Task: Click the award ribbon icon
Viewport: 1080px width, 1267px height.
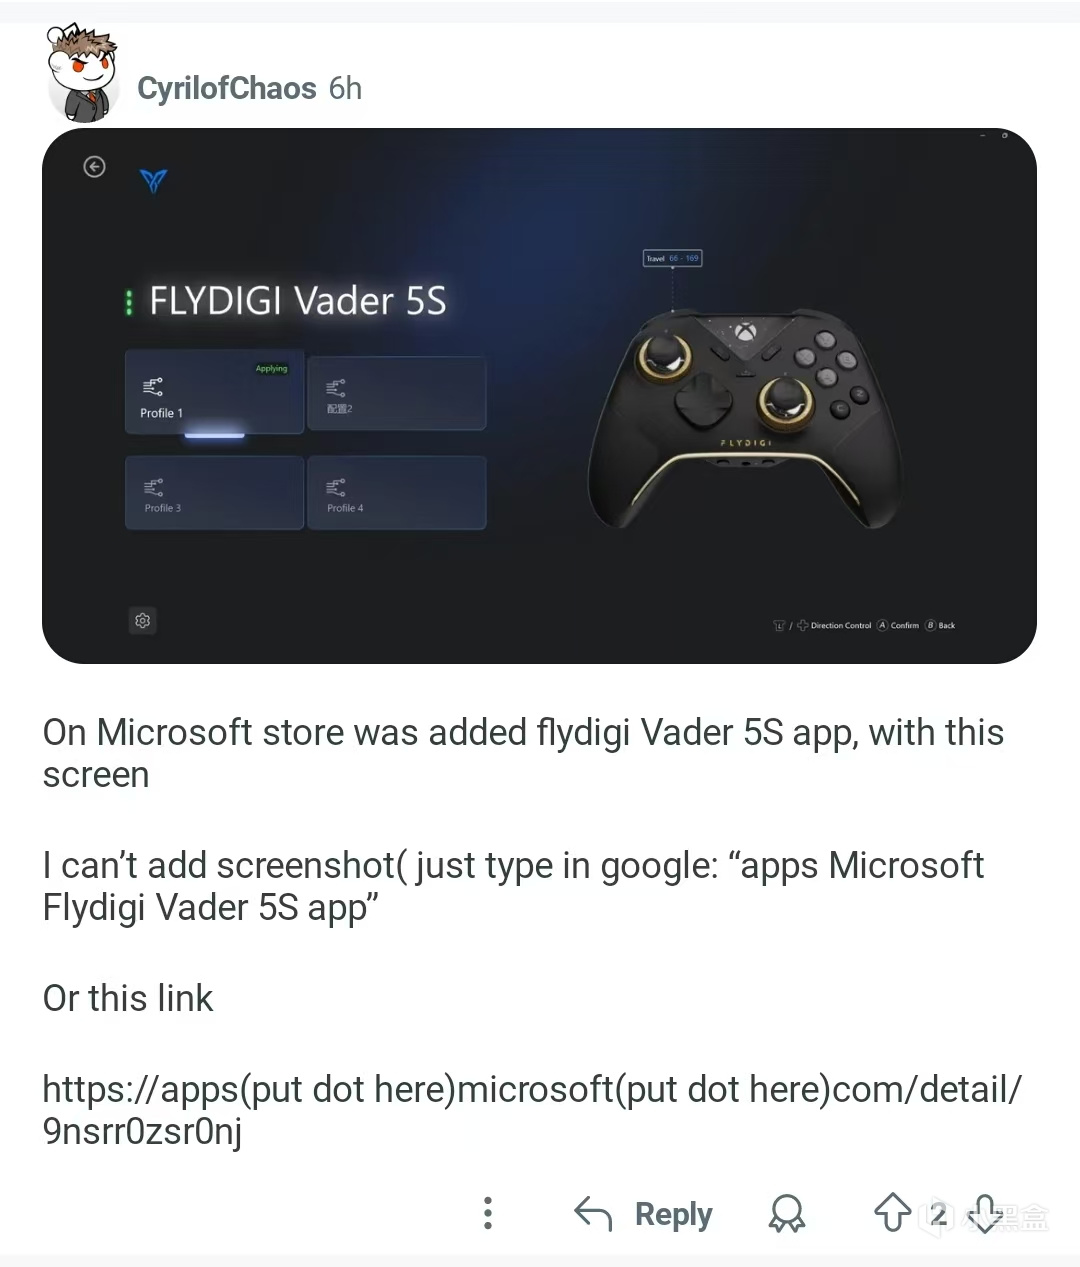Action: 787,1214
